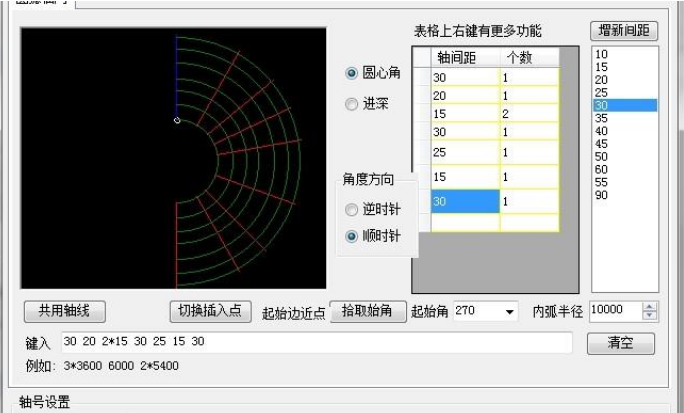Click the 个数 column header
Image resolution: width=684 pixels, height=413 pixels.
(529, 58)
